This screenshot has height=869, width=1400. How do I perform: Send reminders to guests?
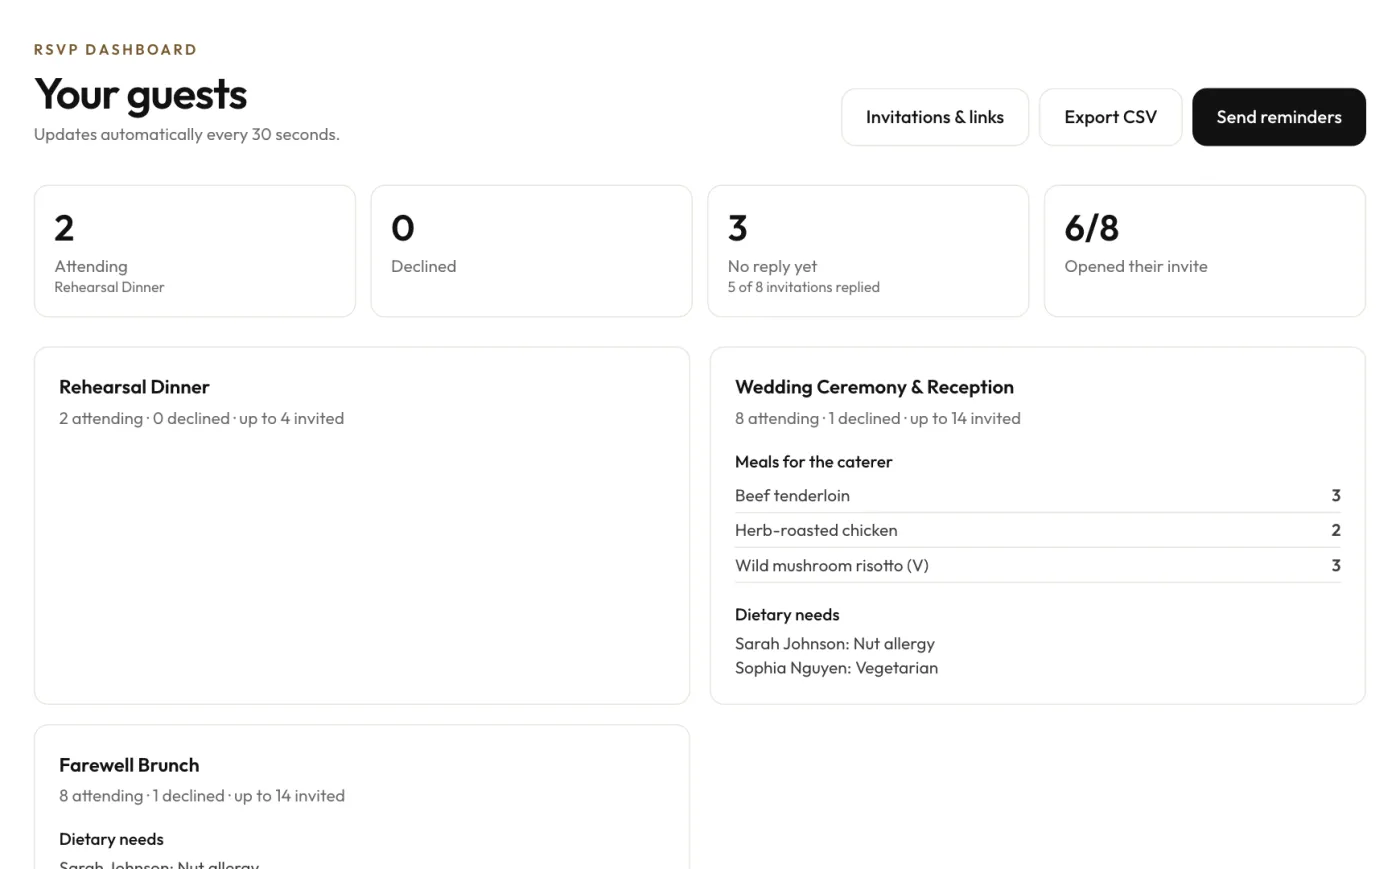coord(1278,117)
